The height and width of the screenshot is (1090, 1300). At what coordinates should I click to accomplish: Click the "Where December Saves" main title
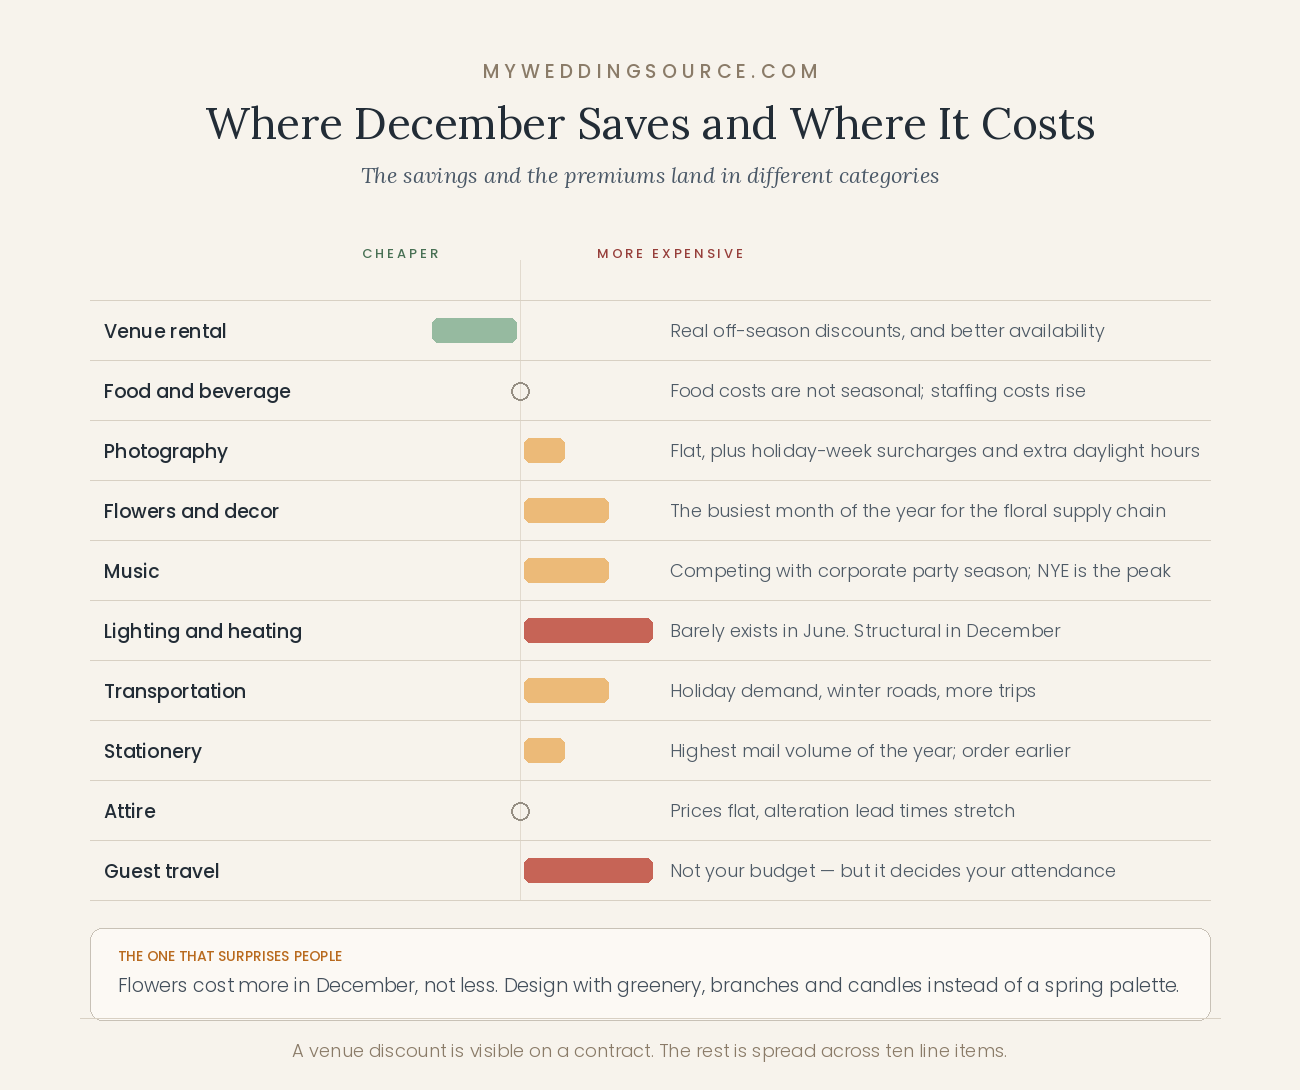coord(650,123)
